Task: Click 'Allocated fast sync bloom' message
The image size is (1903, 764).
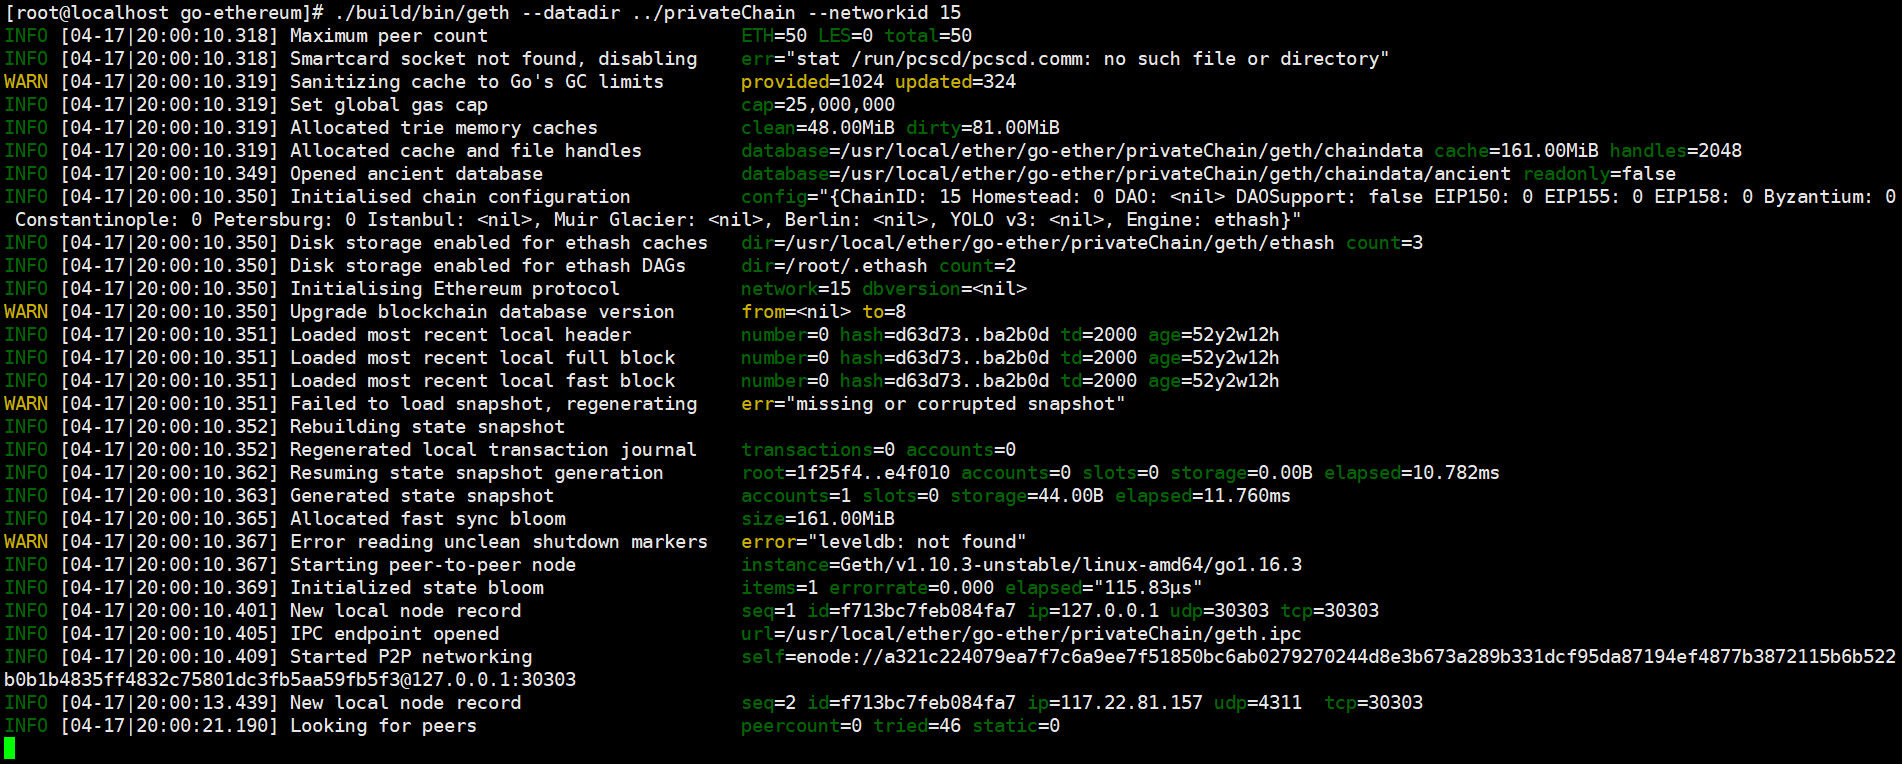Action: 427,519
